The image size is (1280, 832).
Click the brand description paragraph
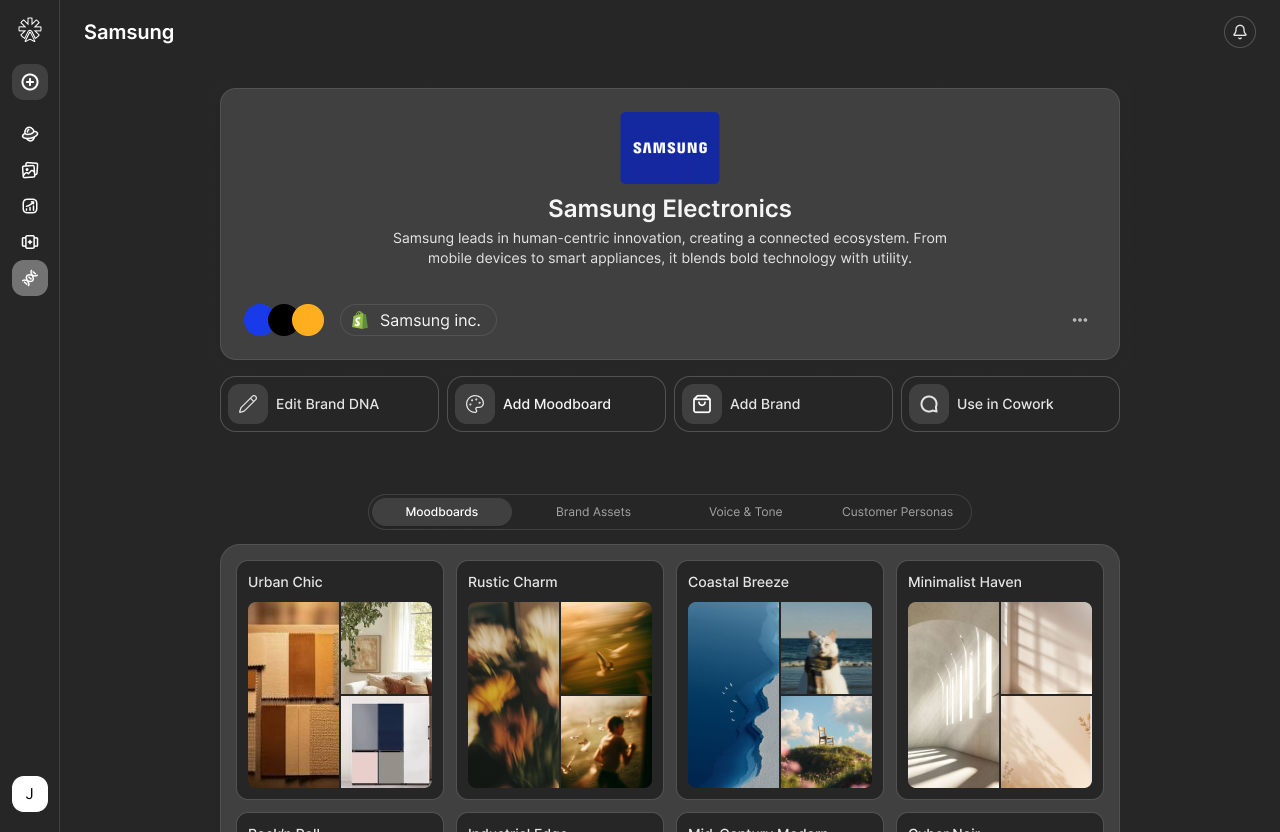point(670,248)
